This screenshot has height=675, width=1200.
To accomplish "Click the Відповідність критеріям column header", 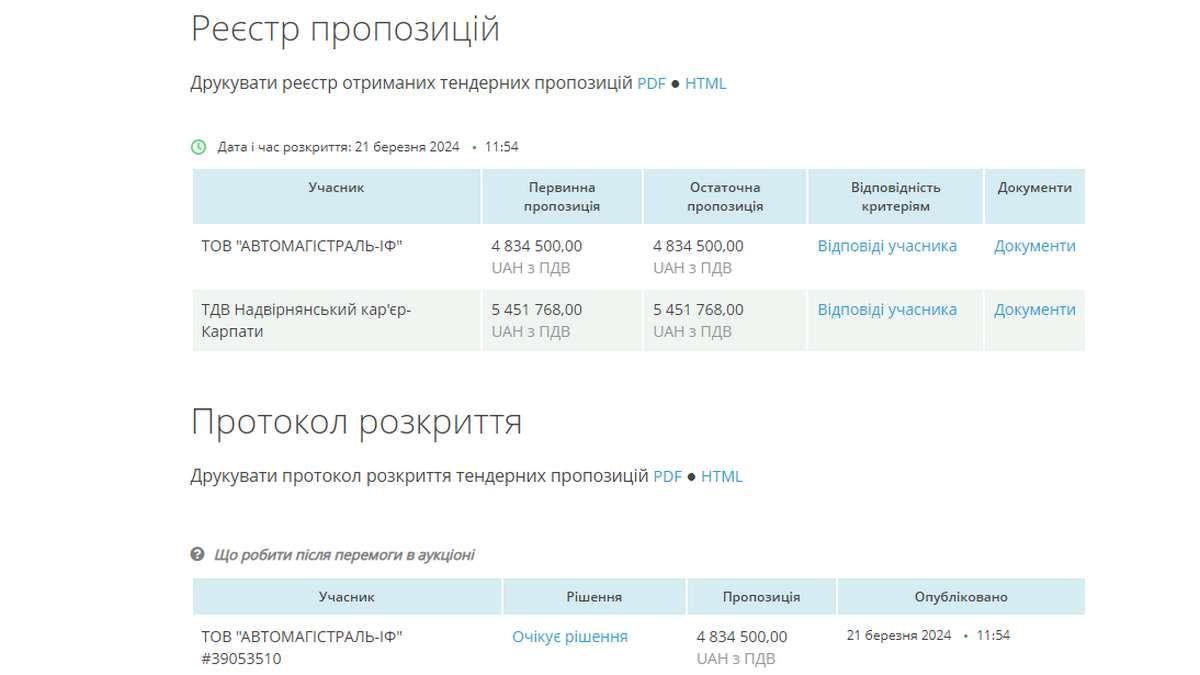I will click(897, 195).
